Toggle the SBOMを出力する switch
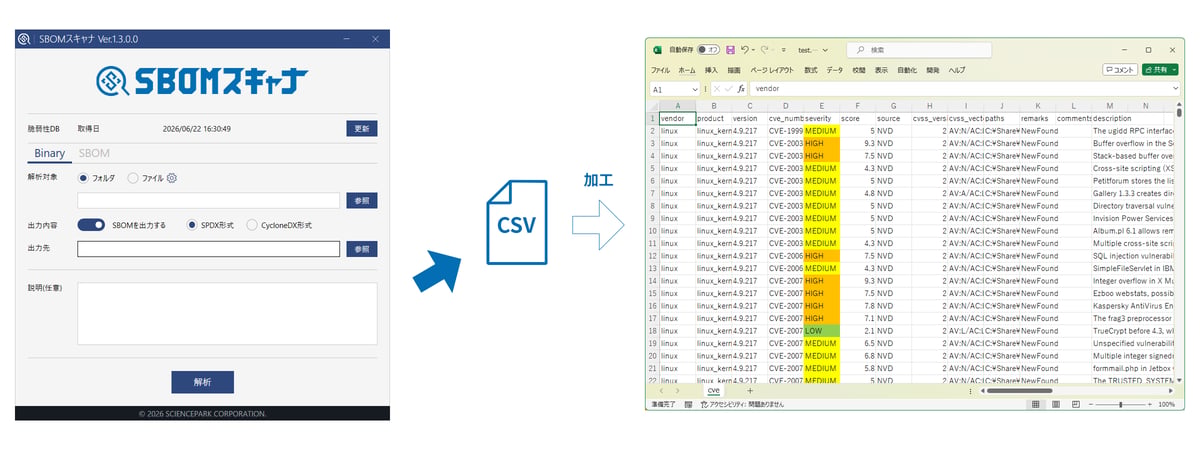The width and height of the screenshot is (1200, 450). point(91,225)
